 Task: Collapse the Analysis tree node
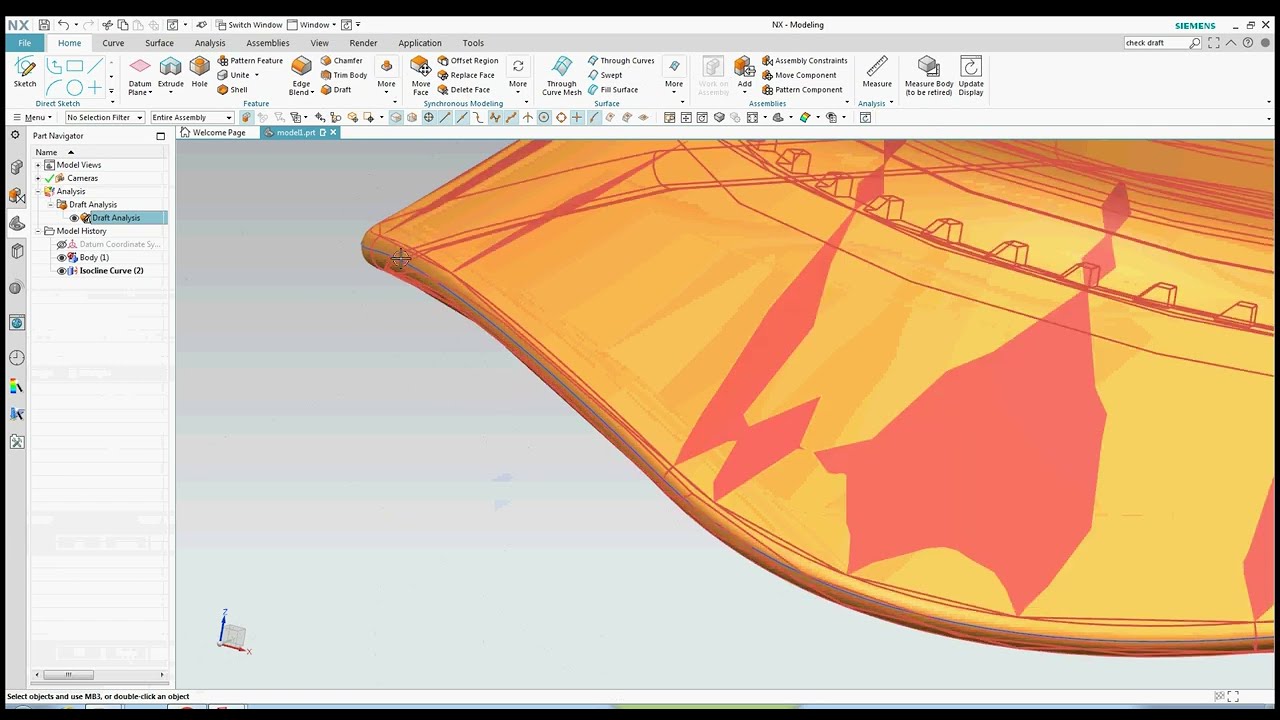38,191
